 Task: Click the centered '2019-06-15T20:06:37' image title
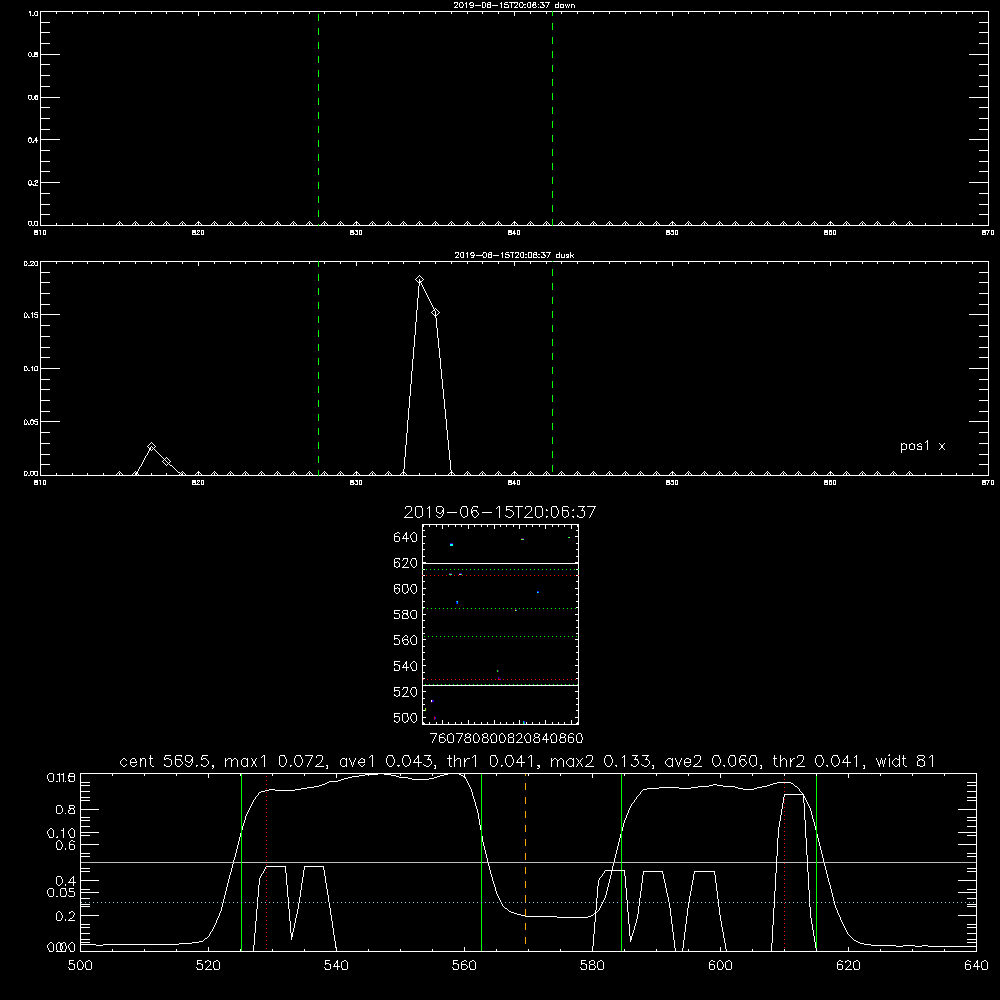(499, 512)
